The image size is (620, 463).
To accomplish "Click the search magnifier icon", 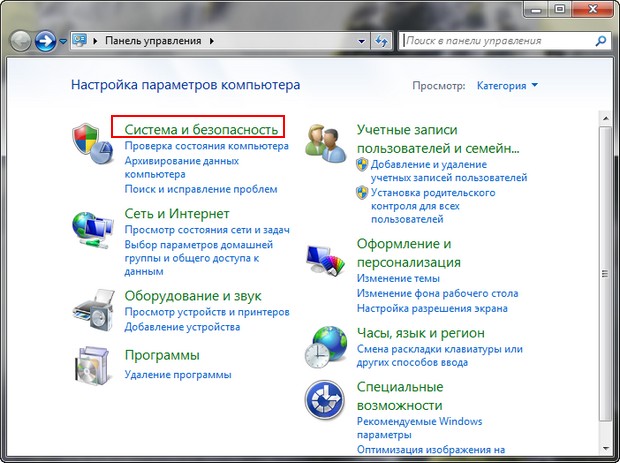I will [601, 41].
